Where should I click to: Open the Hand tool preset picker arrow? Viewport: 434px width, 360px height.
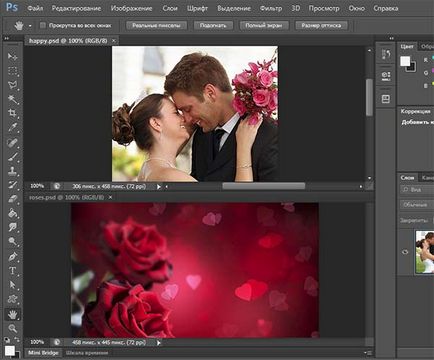point(30,26)
